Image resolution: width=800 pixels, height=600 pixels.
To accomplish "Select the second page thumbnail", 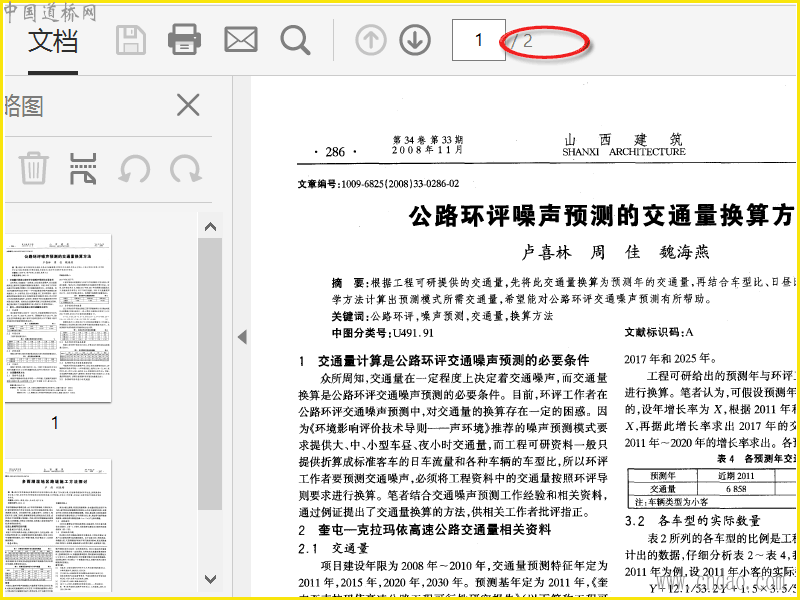I will (57, 526).
